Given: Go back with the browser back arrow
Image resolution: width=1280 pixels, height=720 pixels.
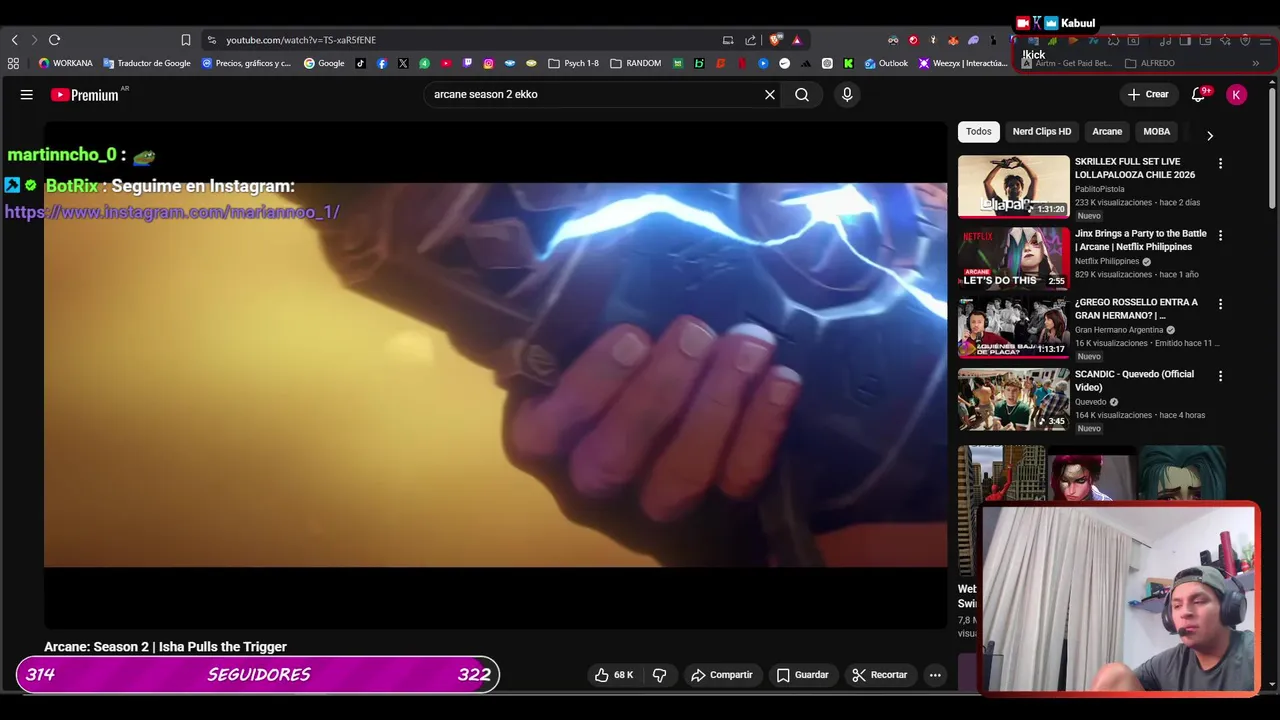Looking at the screenshot, I should point(15,40).
